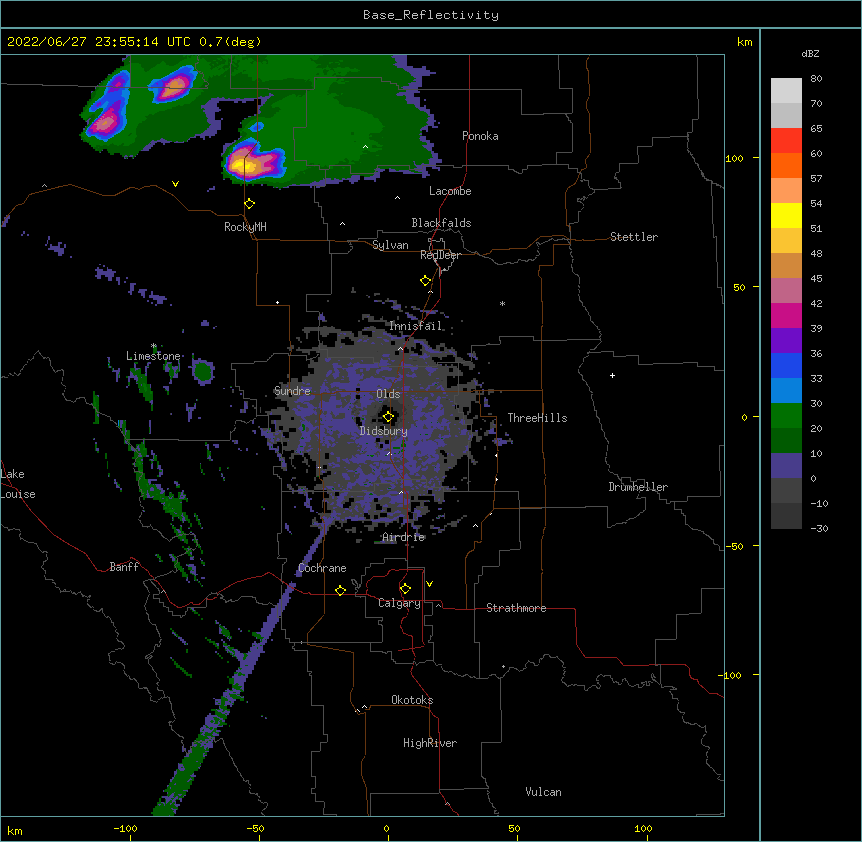Click the 0 tick label on the bottom axis
Screen dimensions: 862x842
pos(386,828)
